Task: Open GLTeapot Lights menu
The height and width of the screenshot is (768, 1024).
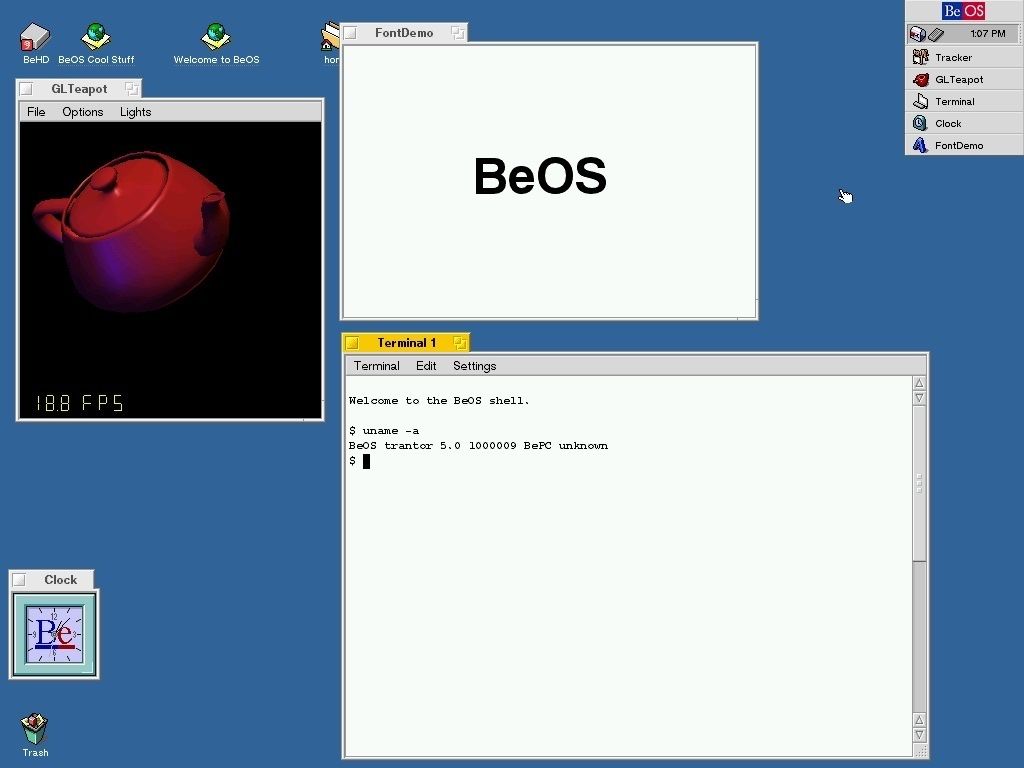Action: point(135,112)
